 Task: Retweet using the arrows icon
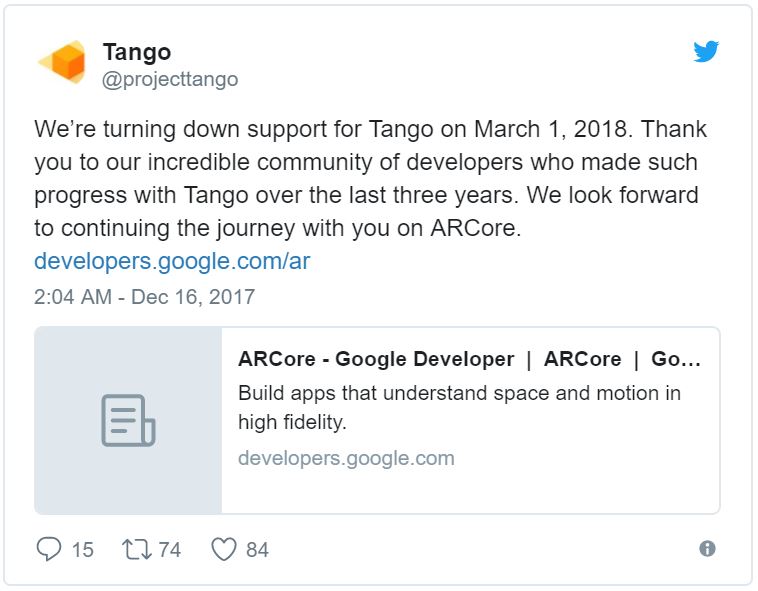pyautogui.click(x=137, y=549)
